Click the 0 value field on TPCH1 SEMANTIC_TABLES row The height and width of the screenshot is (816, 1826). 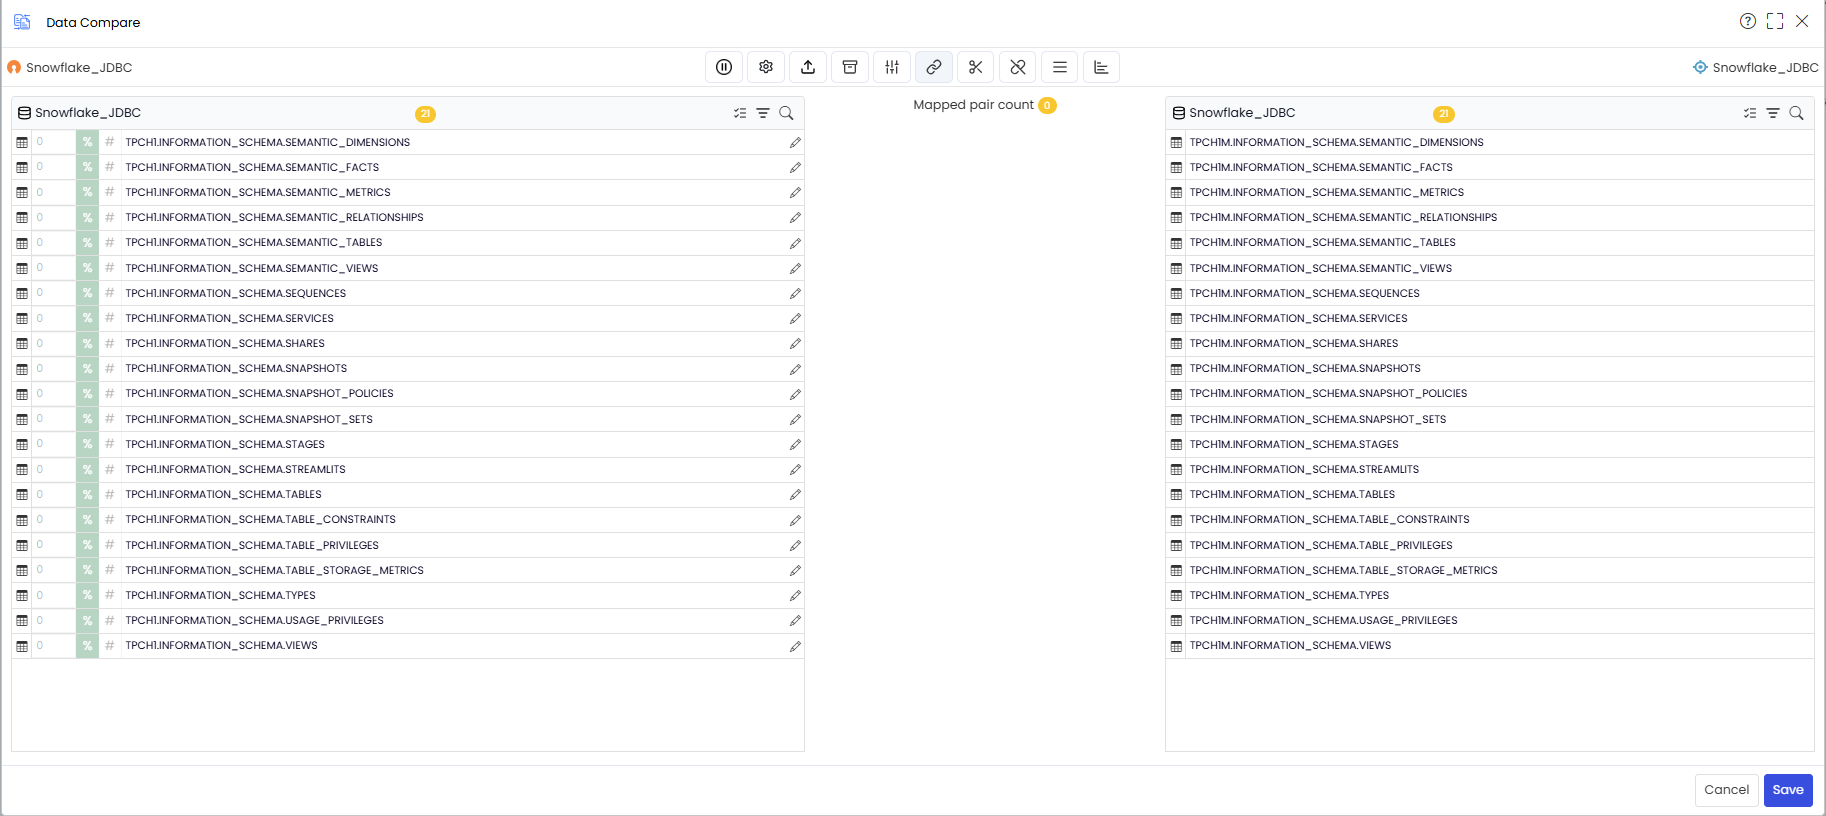(54, 242)
